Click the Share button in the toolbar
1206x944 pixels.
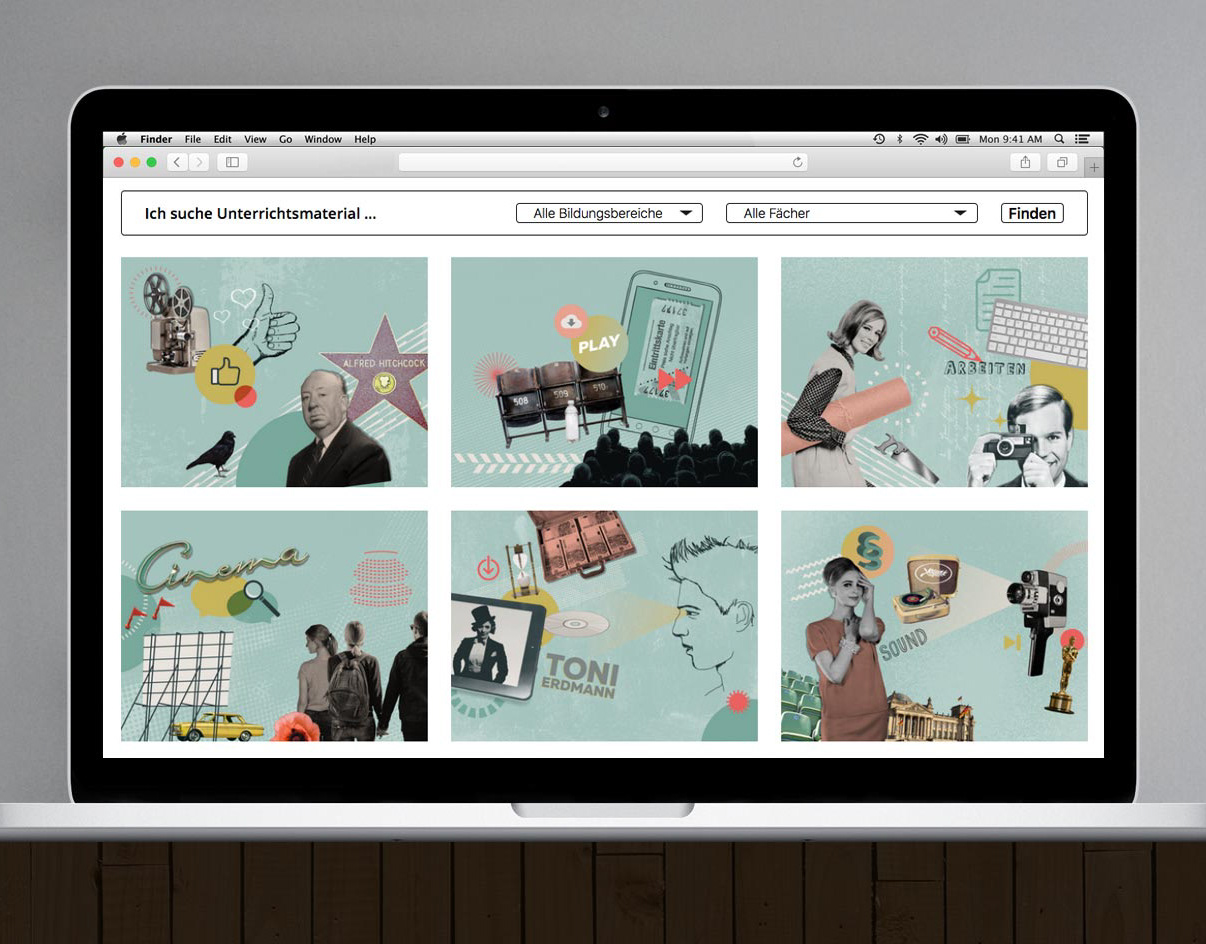pos(1025,162)
